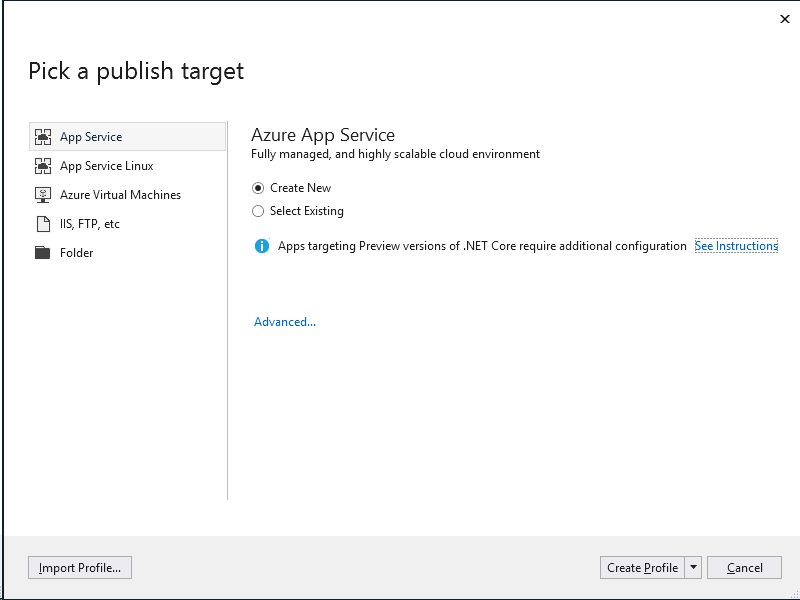Close the publish target dialog
Image resolution: width=800 pixels, height=600 pixels.
[x=785, y=19]
